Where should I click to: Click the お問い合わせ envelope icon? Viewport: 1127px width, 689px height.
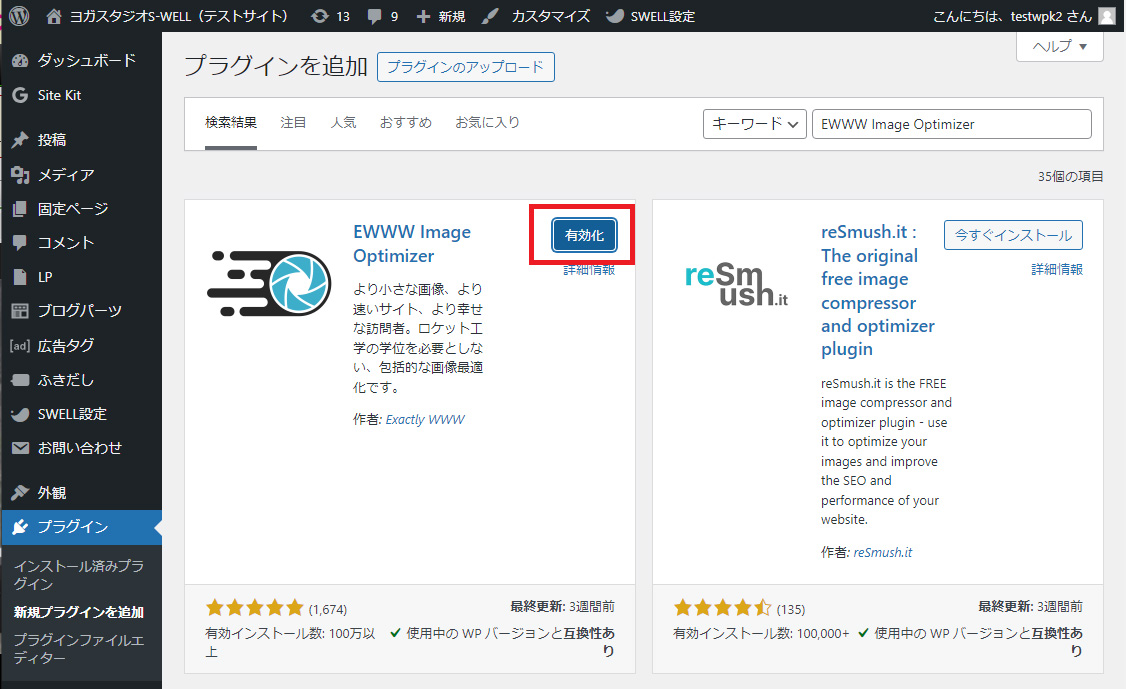20,448
